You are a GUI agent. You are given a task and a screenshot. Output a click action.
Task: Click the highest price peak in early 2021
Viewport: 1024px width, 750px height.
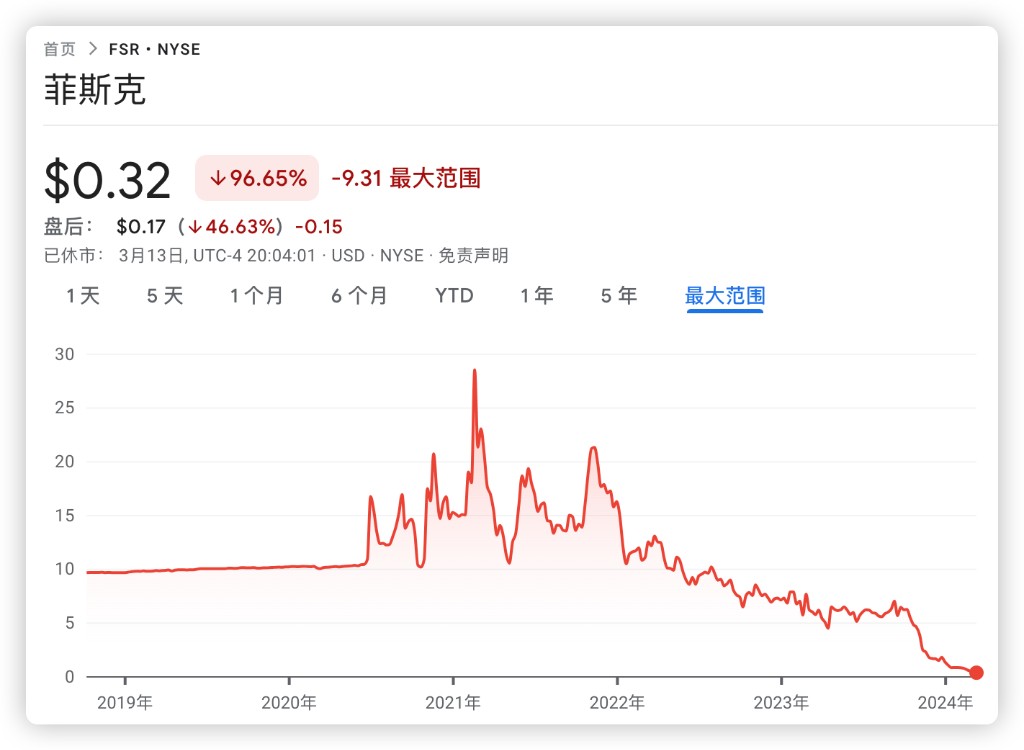[474, 371]
